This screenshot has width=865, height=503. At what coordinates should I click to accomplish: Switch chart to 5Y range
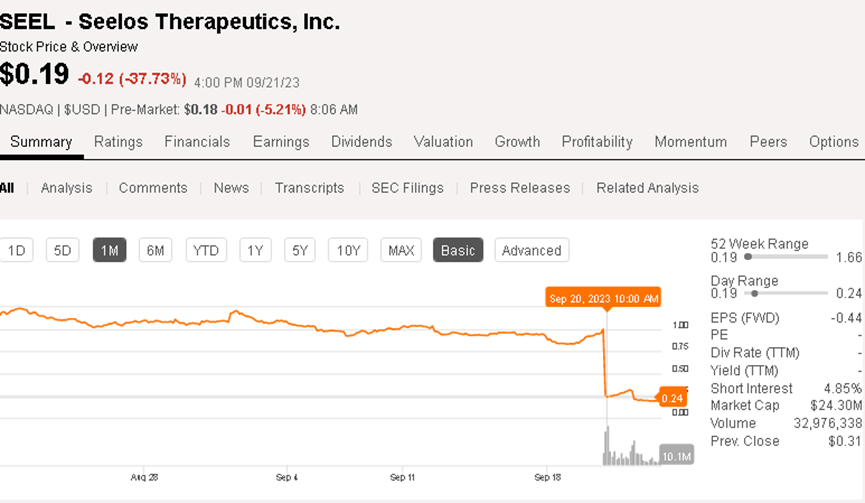[x=300, y=250]
